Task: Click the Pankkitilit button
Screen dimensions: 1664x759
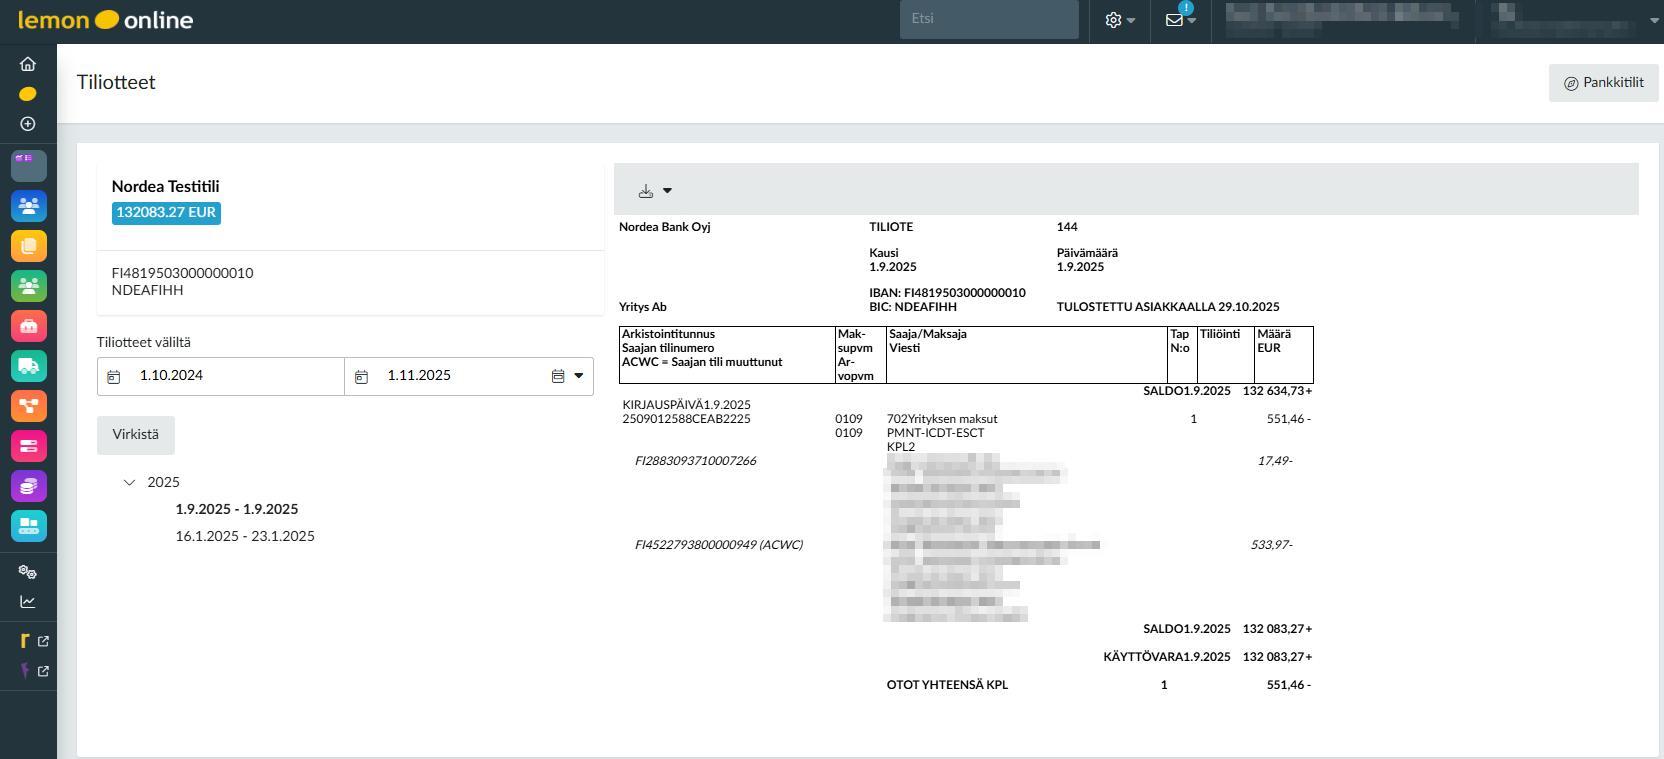Action: pyautogui.click(x=1603, y=83)
